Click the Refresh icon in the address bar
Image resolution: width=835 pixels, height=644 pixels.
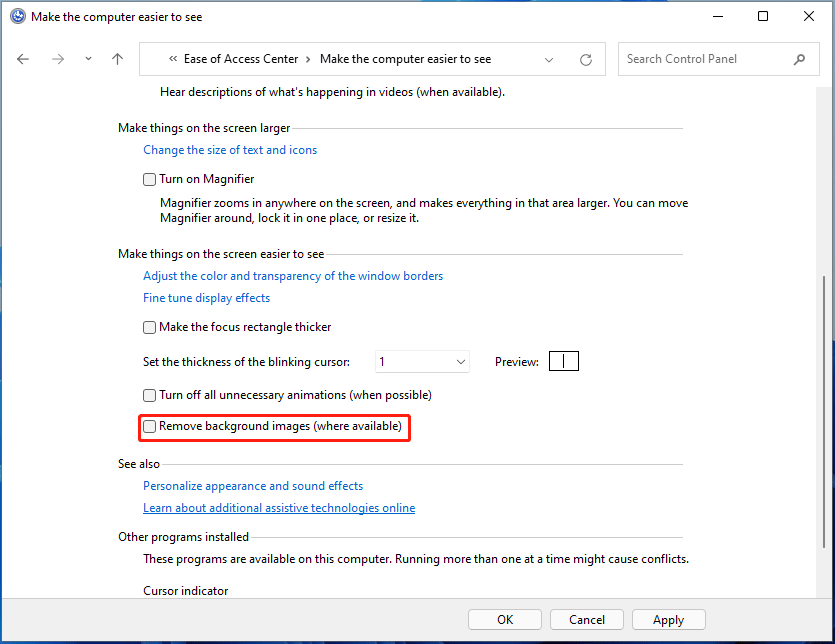pyautogui.click(x=586, y=59)
